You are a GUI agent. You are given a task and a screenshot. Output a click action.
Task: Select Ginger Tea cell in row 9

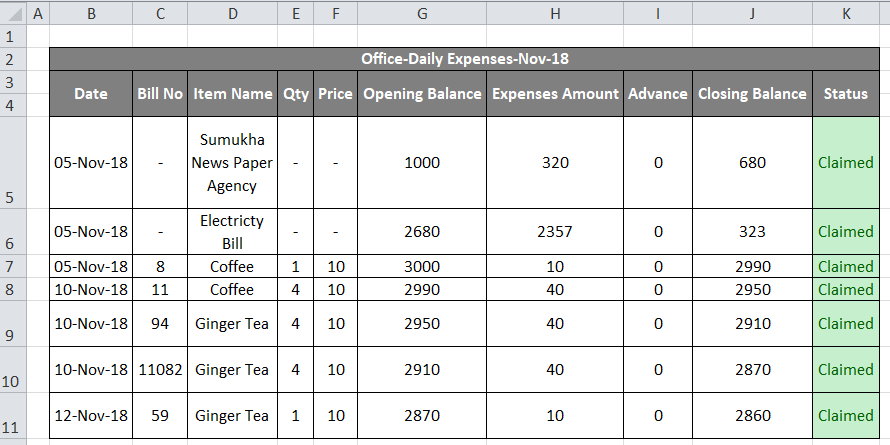click(233, 324)
